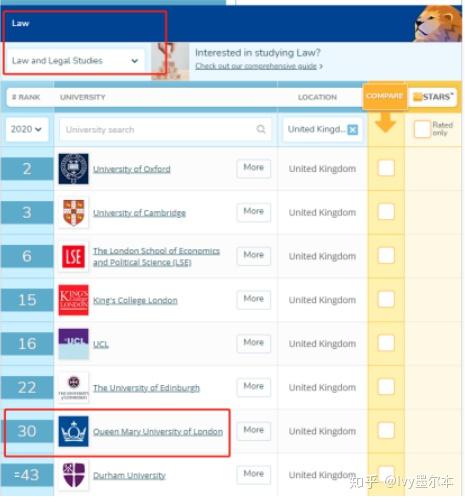Screen dimensions: 465x502
Task: Open the UCL link
Action: [101, 344]
